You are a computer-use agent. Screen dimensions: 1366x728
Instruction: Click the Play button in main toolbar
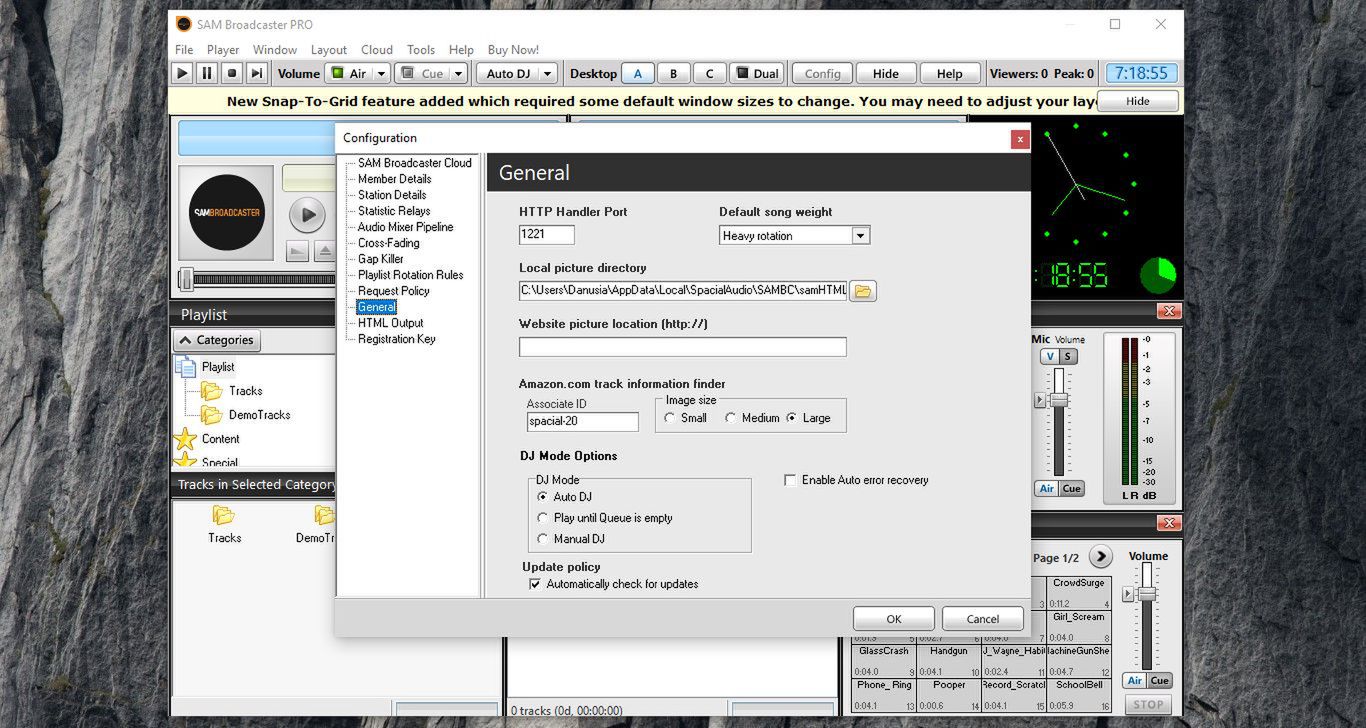click(182, 73)
